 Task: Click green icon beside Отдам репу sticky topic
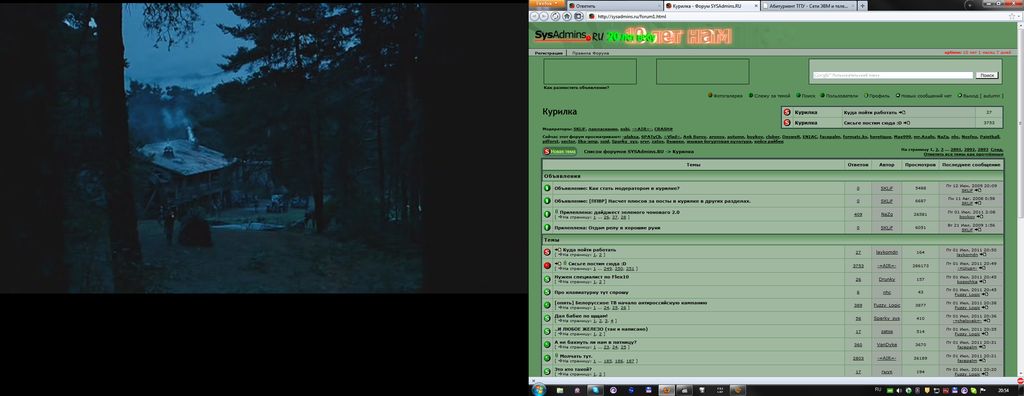547,228
